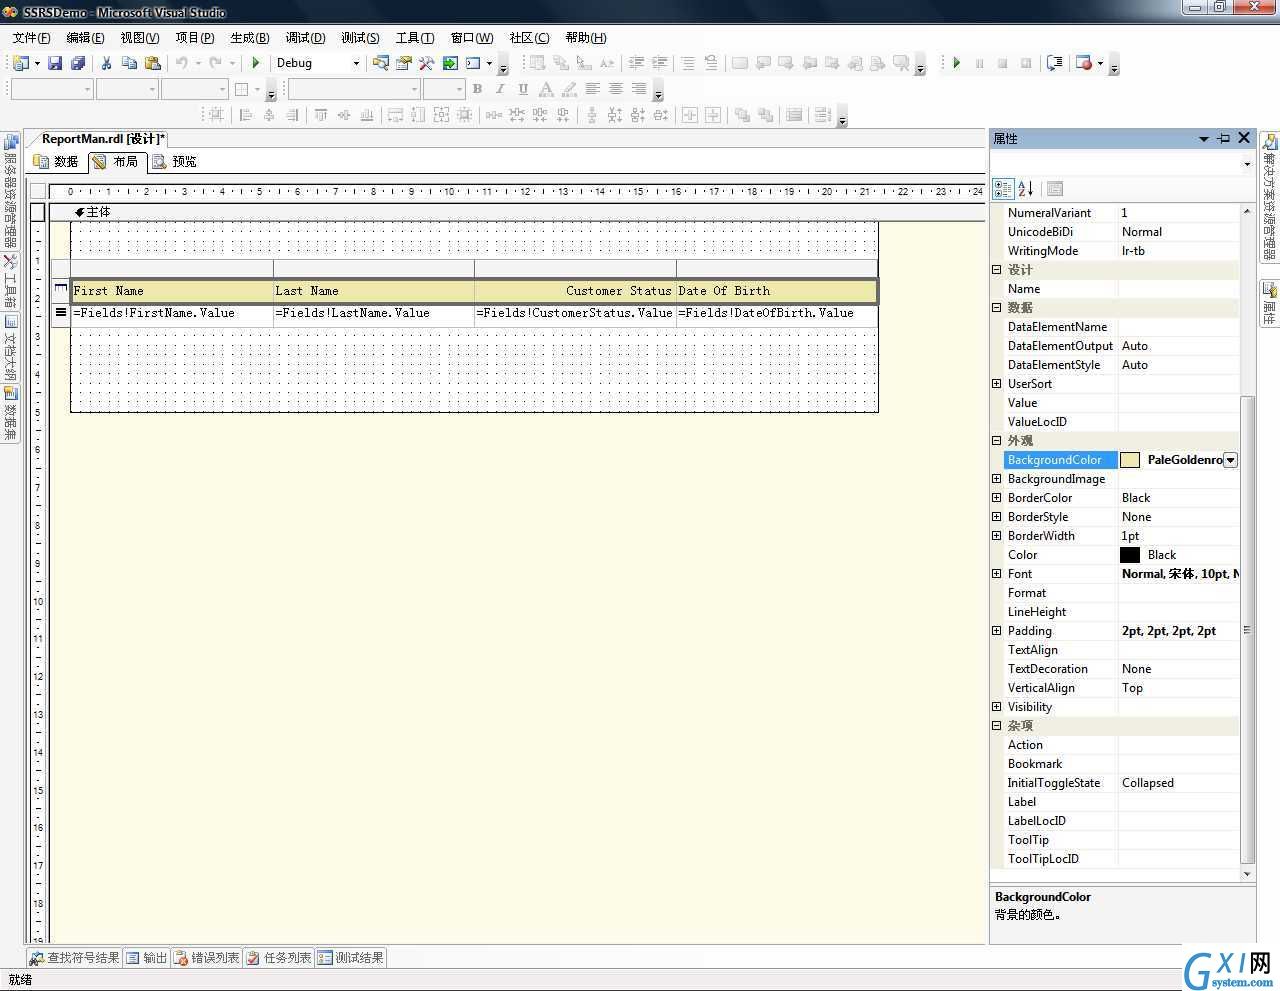Sort properties alphabetically
1280x991 pixels.
[1026, 188]
